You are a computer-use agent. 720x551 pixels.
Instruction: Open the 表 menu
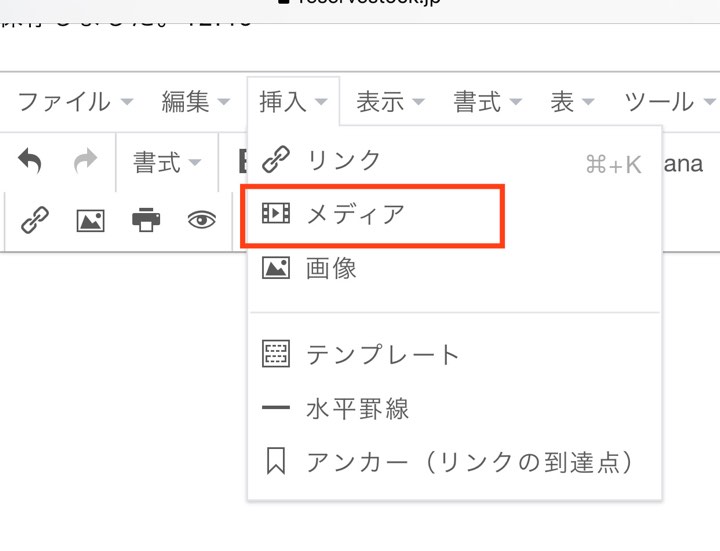572,101
